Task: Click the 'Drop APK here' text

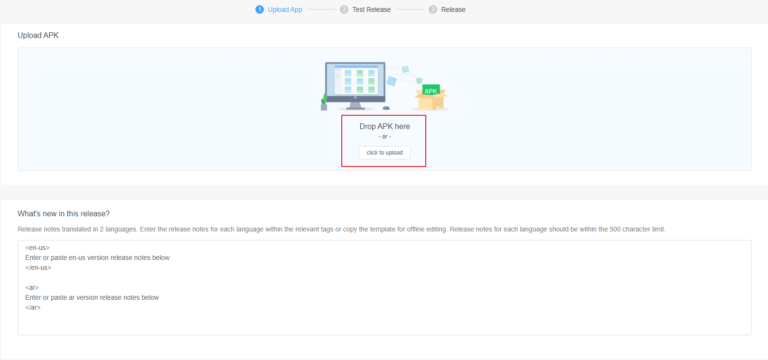Action: 384,126
